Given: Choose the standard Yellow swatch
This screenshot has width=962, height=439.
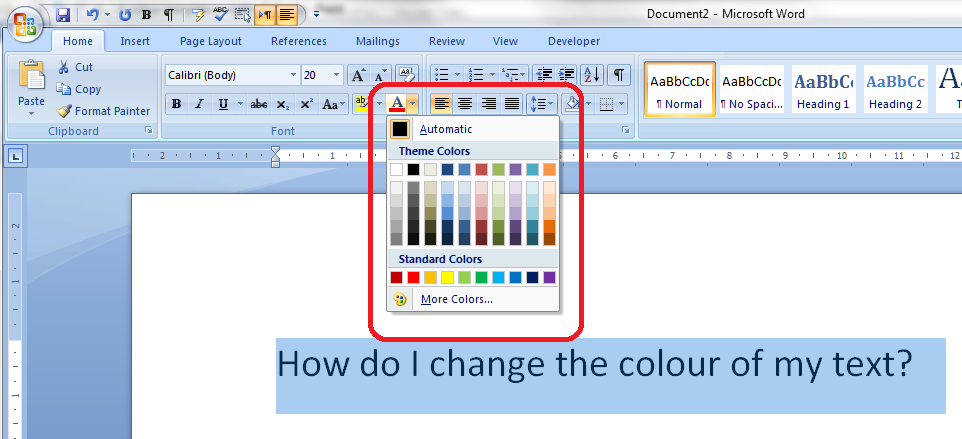Looking at the screenshot, I should click(x=447, y=278).
